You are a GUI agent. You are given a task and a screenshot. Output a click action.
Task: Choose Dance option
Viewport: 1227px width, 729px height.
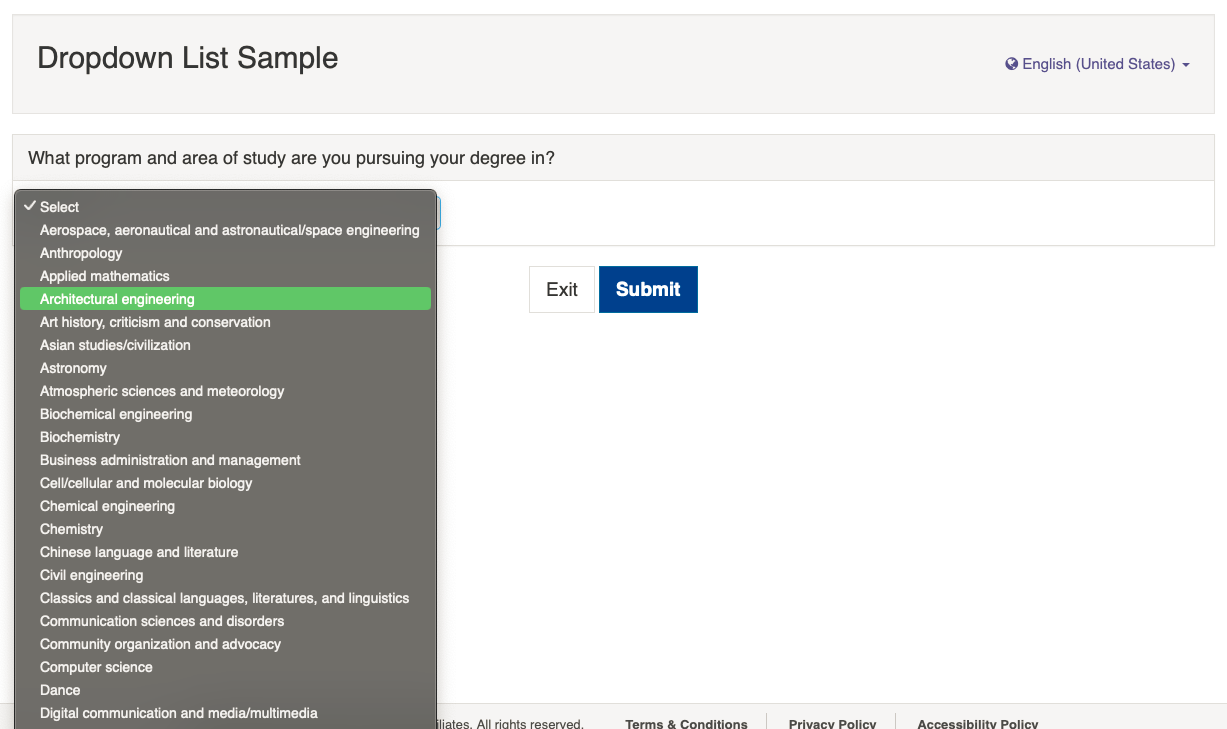[225, 690]
